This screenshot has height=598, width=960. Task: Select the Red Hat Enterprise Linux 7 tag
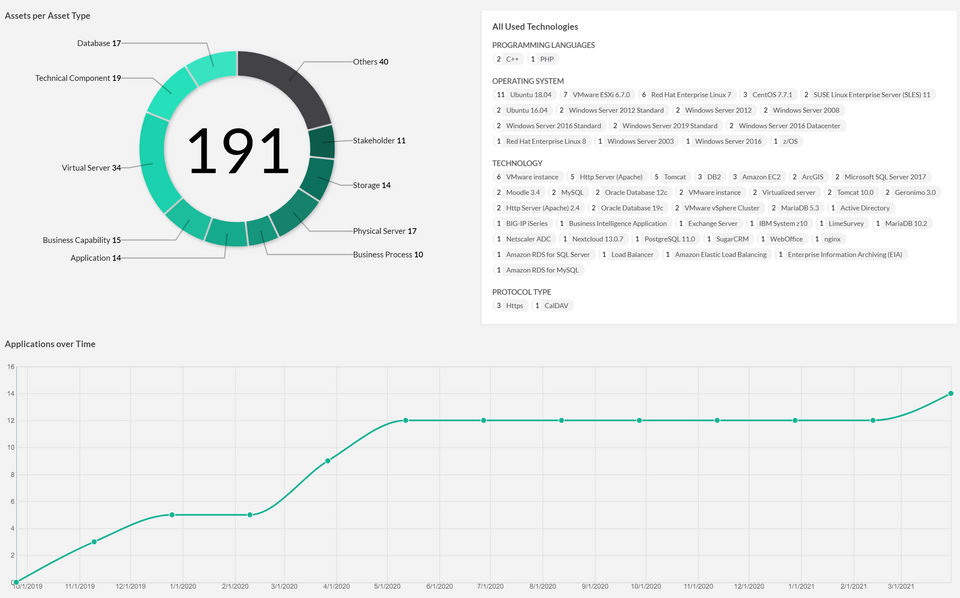[686, 95]
